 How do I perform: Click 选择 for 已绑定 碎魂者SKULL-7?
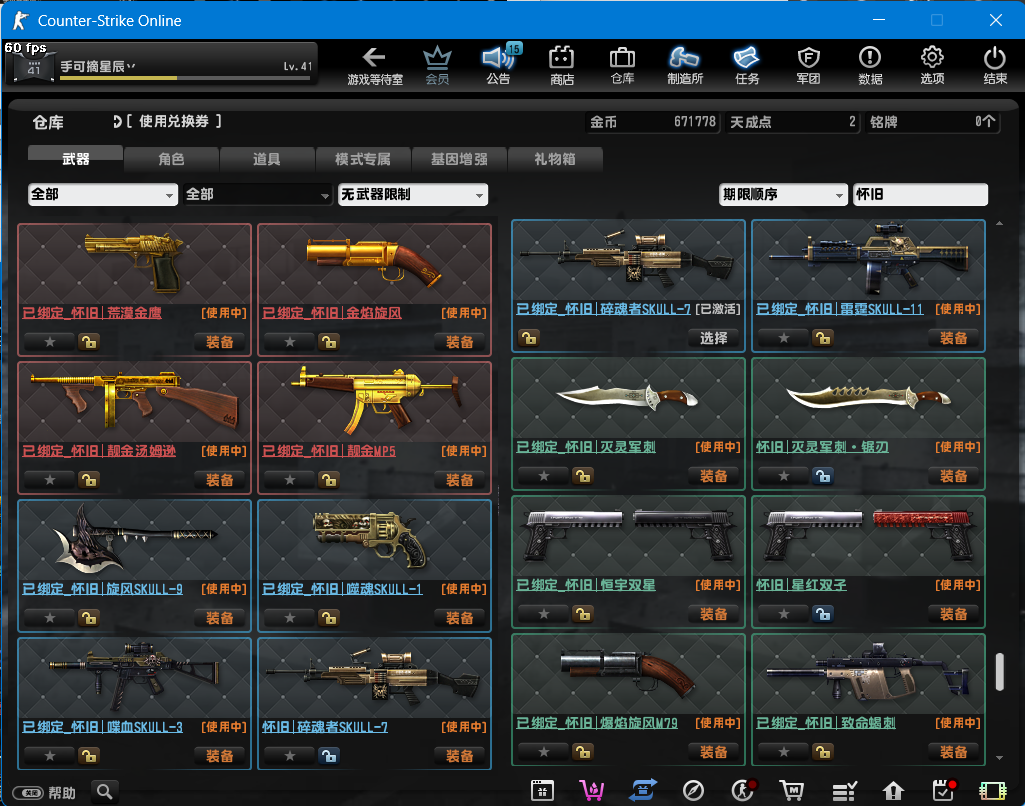point(713,338)
